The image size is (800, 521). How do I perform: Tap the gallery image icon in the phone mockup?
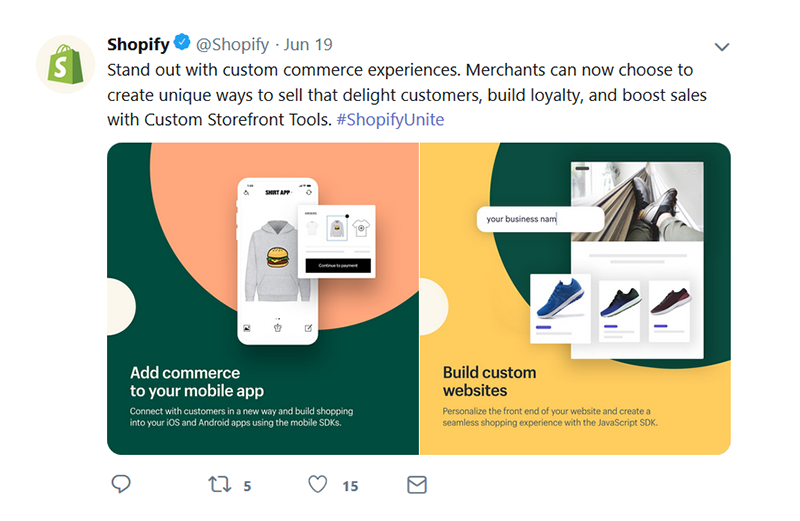pos(247,327)
